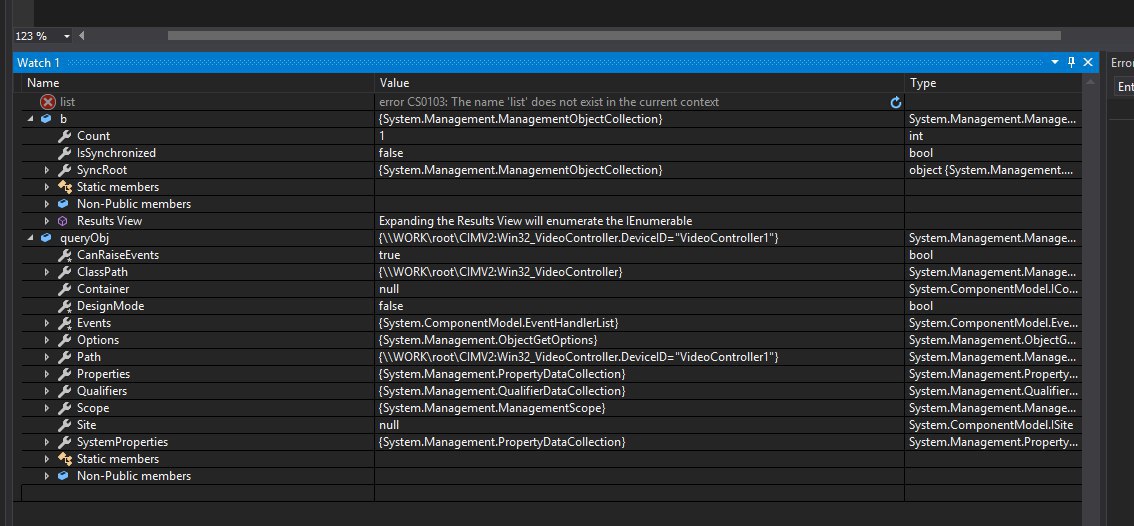Collapse the b variable node
This screenshot has height=526, width=1134.
30,119
